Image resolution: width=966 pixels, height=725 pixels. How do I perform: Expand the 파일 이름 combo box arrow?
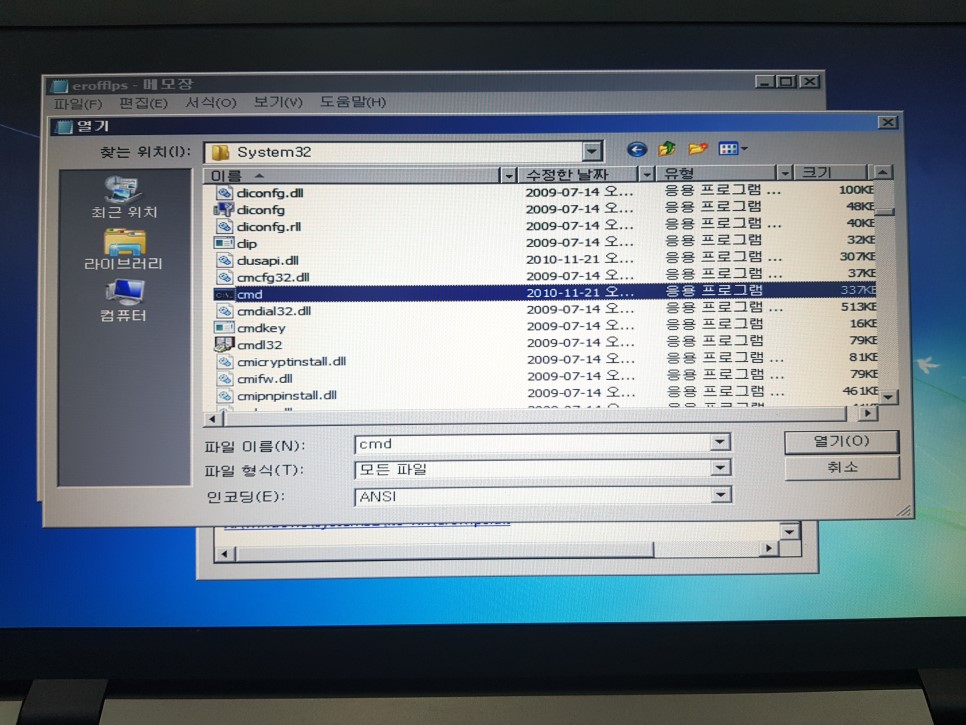coord(719,442)
